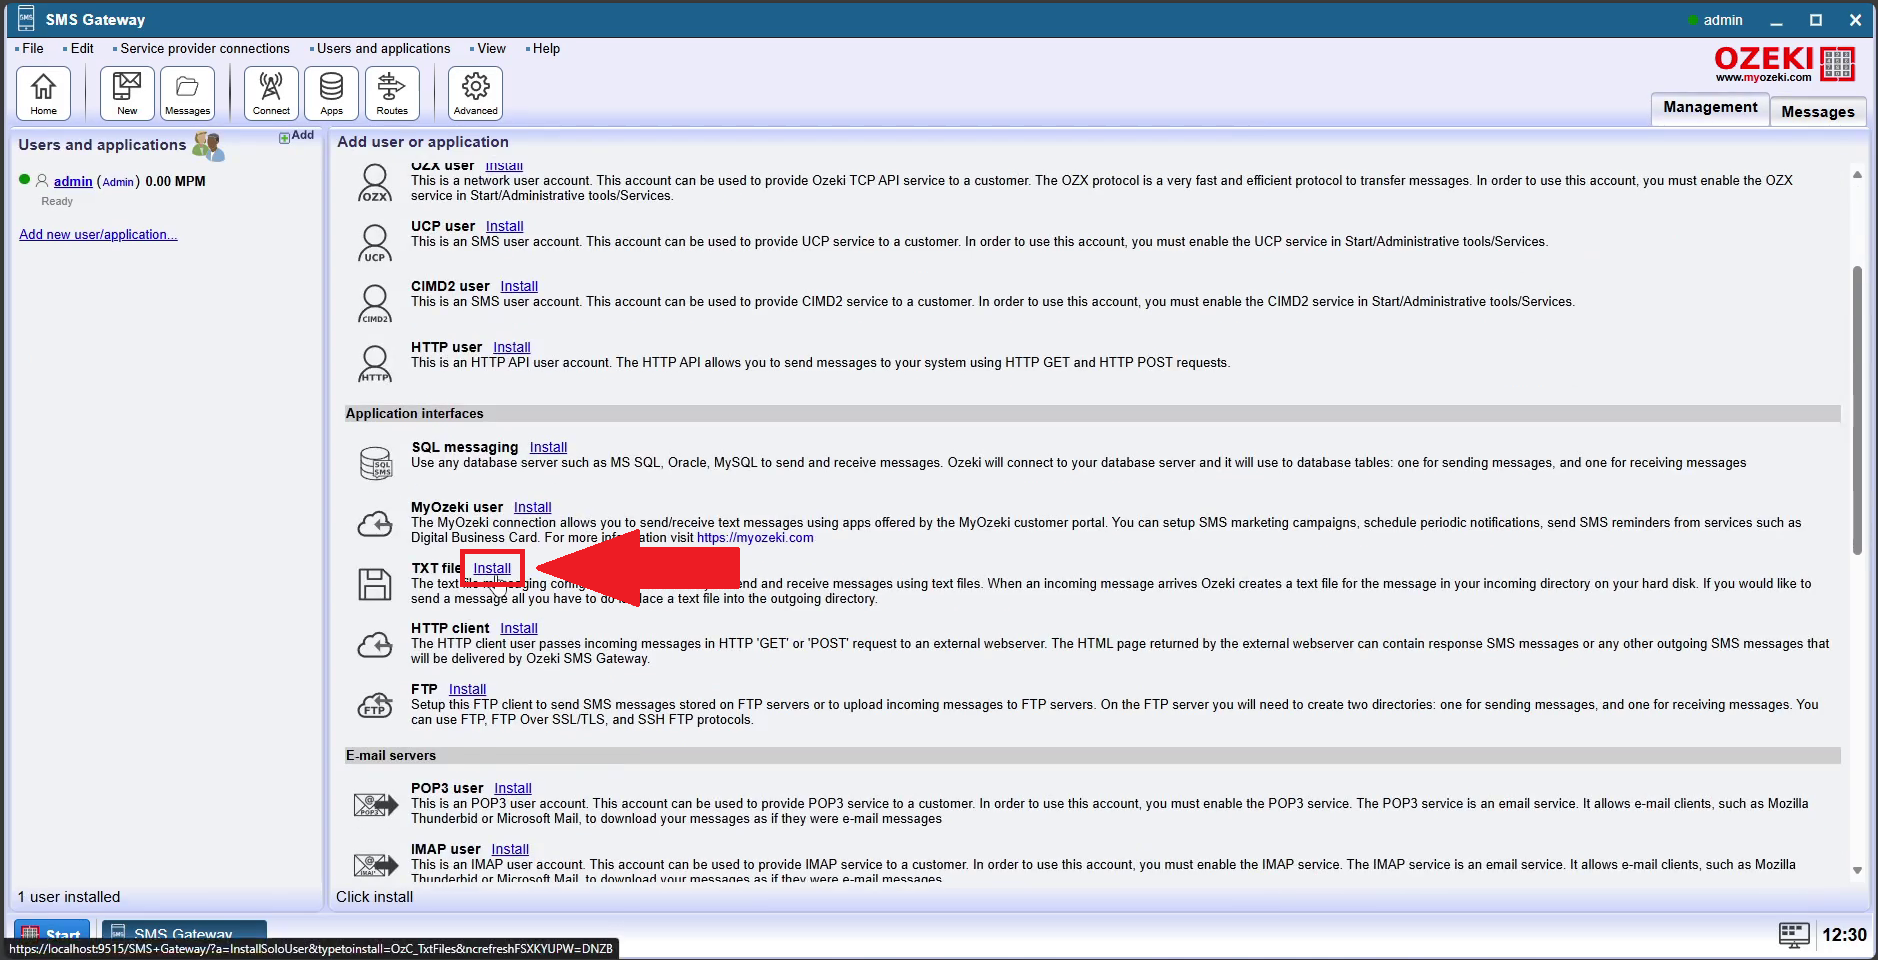Click the keyboard icon in the taskbar
The width and height of the screenshot is (1878, 960).
pyautogui.click(x=1794, y=935)
